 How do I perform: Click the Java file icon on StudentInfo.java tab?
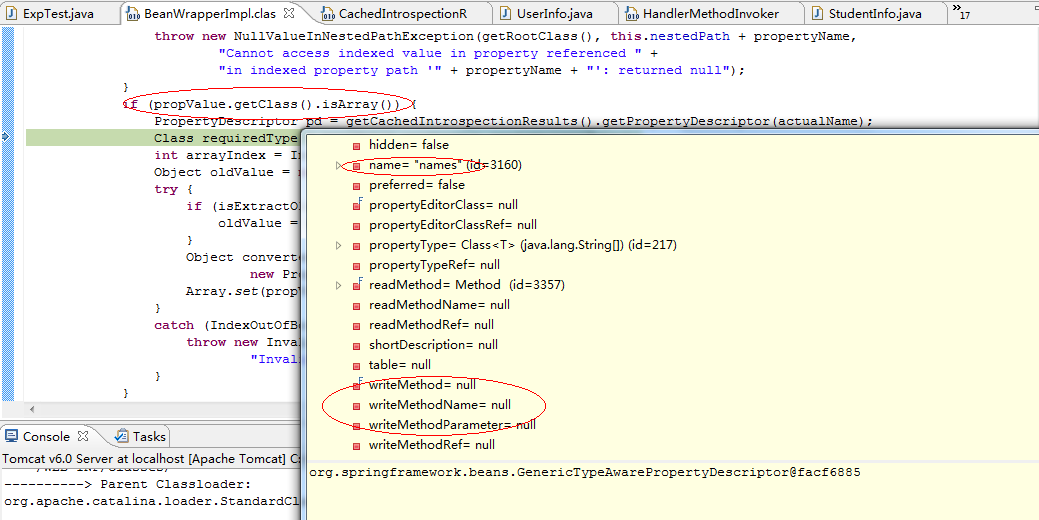[x=818, y=13]
